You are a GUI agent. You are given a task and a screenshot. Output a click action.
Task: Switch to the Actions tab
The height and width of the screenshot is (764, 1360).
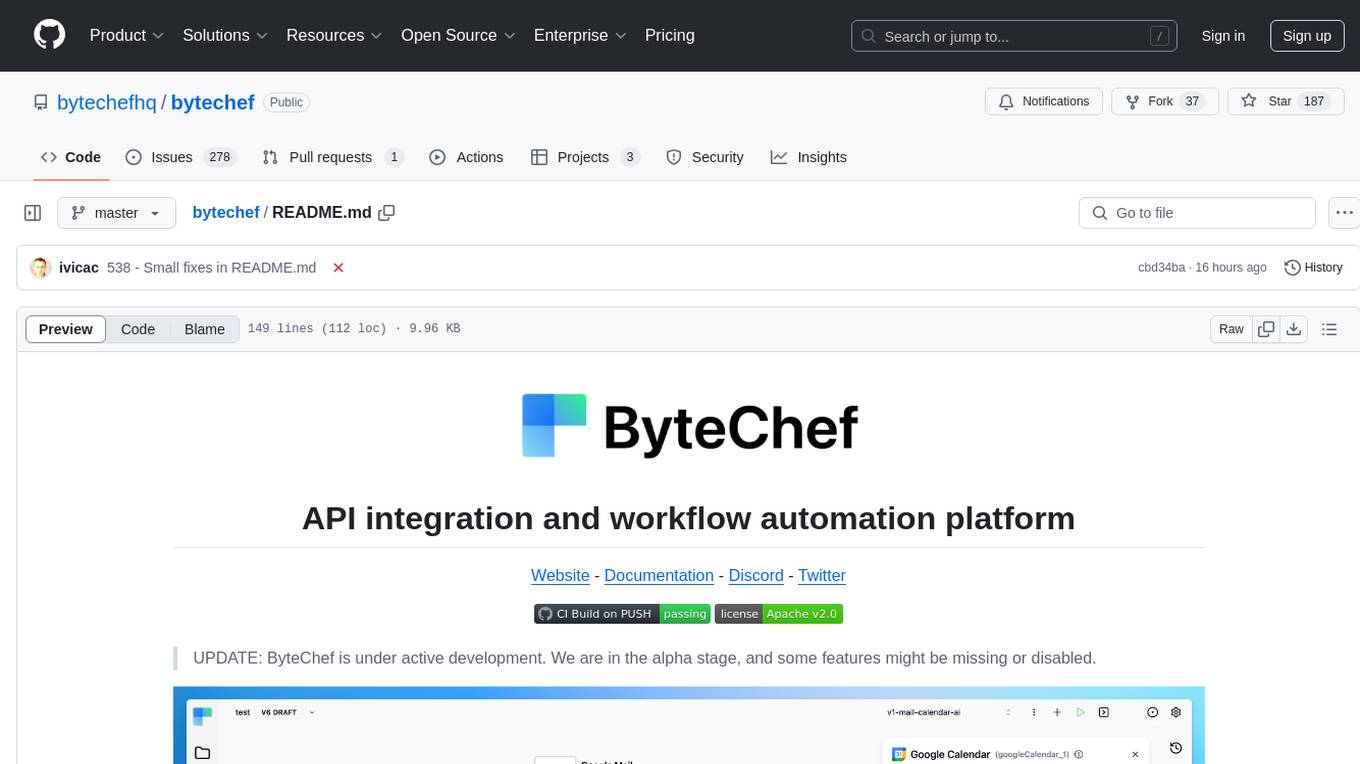[466, 157]
